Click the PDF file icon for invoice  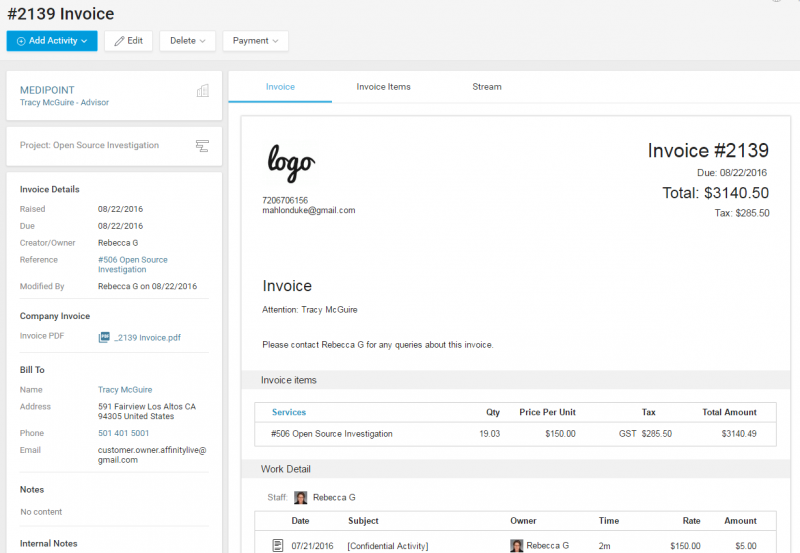[103, 337]
